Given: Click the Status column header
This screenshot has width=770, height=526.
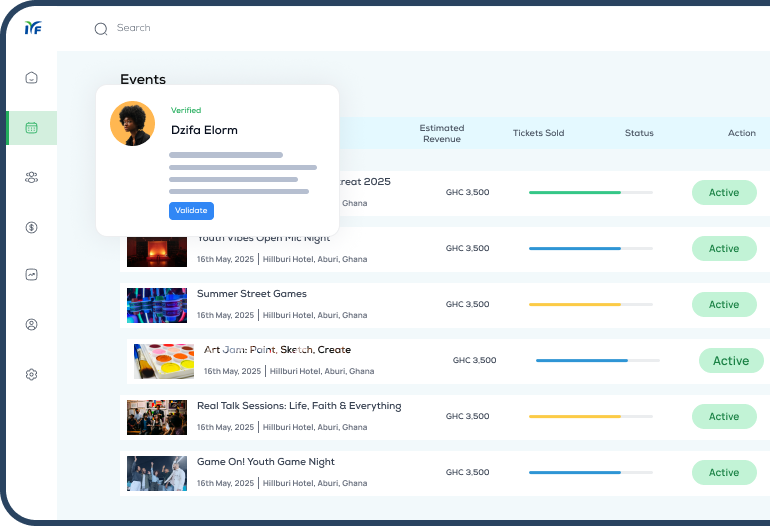Looking at the screenshot, I should tap(639, 133).
